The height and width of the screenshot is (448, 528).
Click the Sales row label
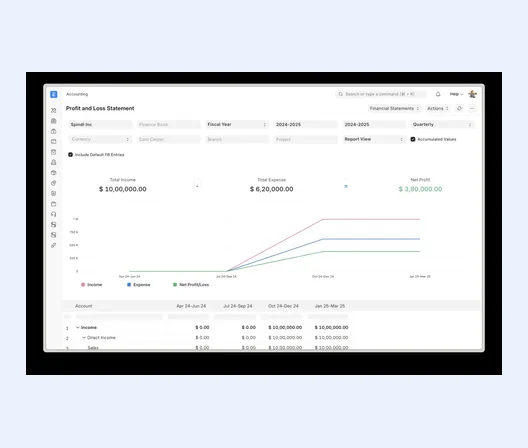click(x=93, y=348)
